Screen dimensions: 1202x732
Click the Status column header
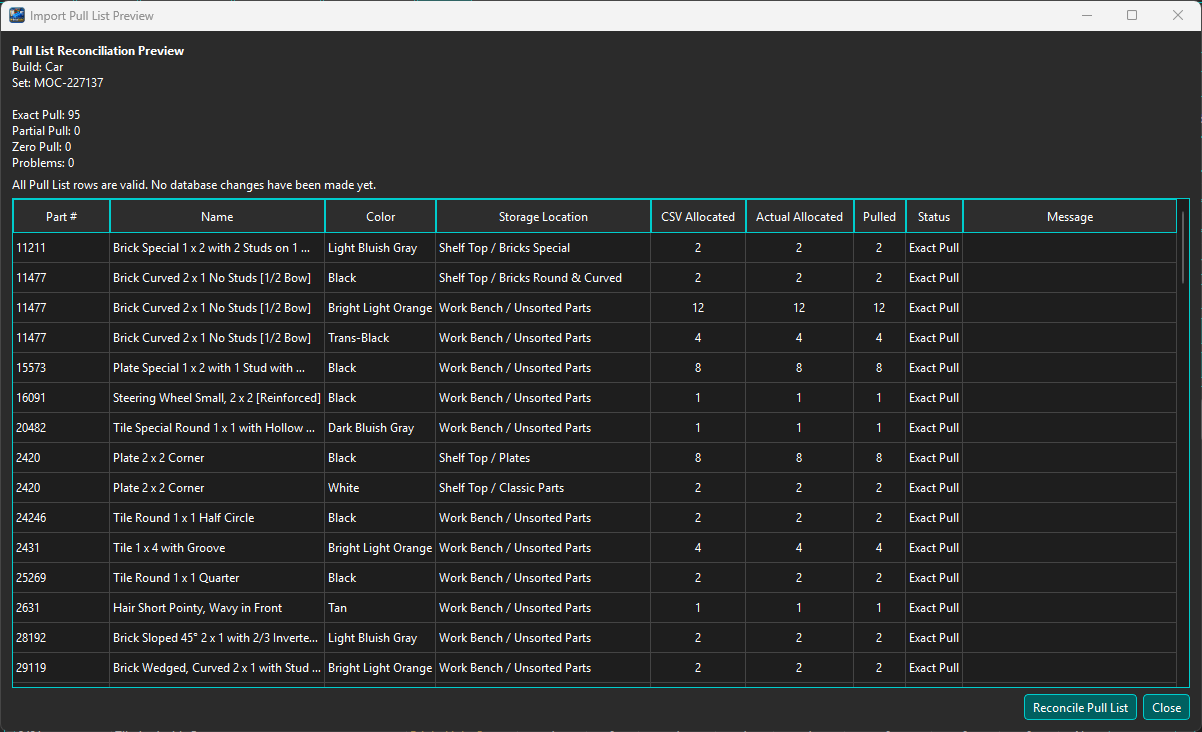pos(934,217)
